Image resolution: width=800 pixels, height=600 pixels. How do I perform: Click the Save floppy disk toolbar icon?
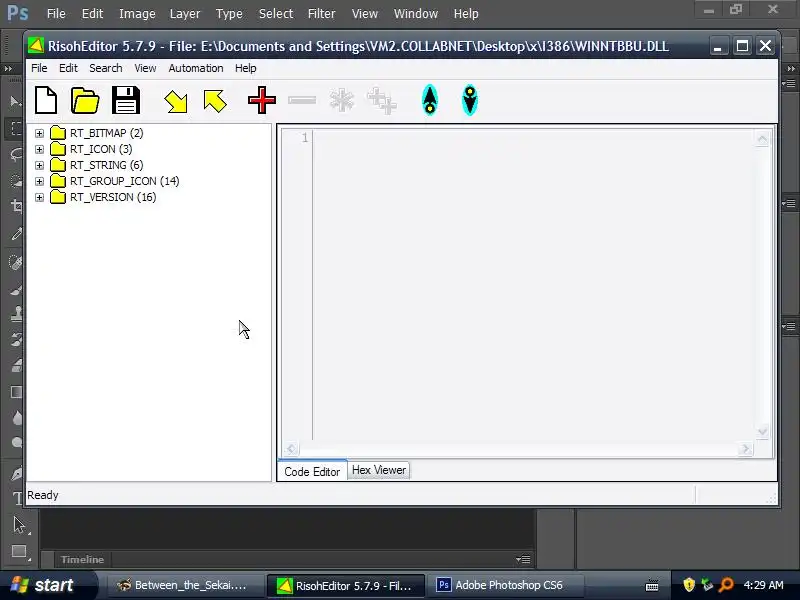click(126, 100)
